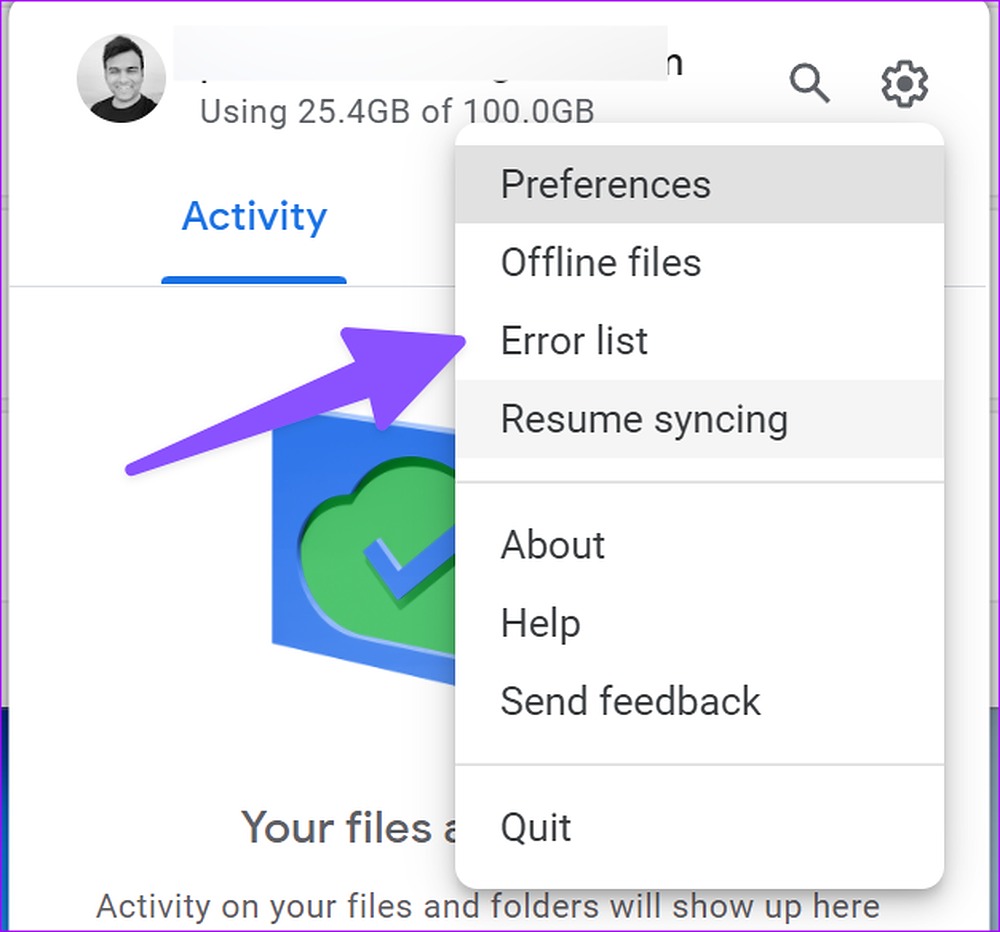Click the blurred account email name
The image size is (1000, 932).
click(x=421, y=54)
